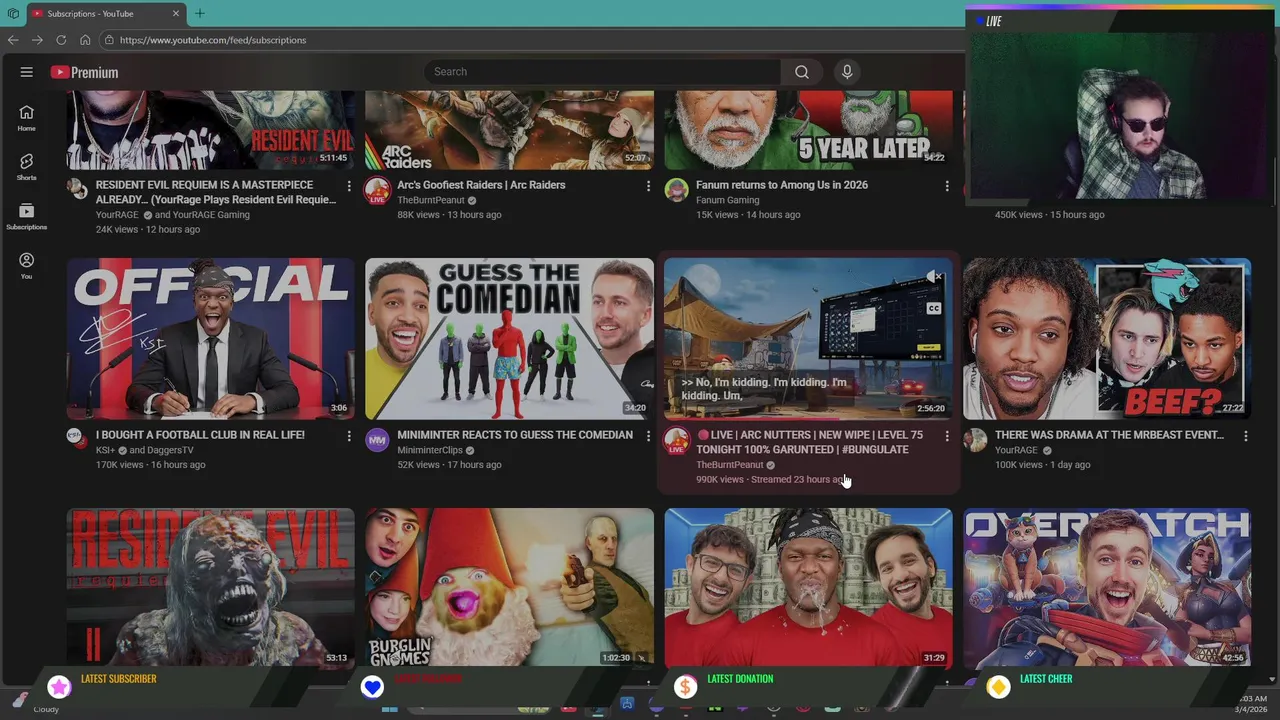Open the You section in the sidebar

[27, 265]
